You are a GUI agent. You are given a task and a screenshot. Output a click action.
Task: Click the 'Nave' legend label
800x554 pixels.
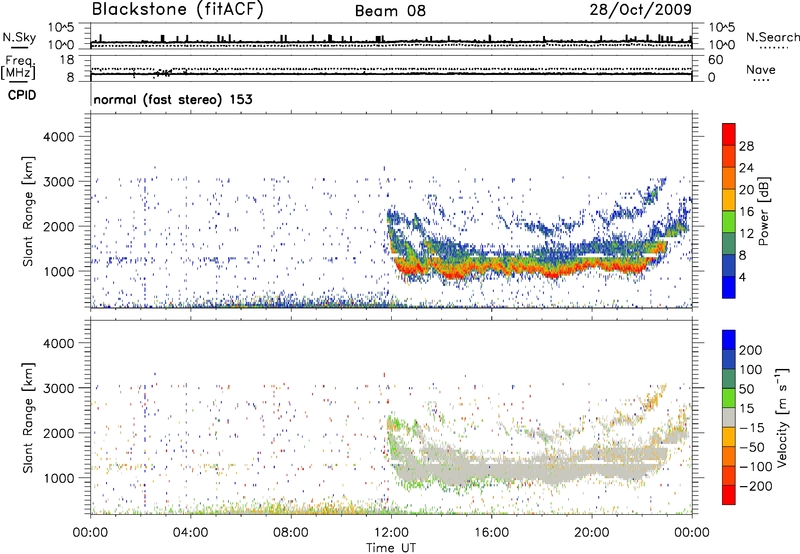coord(761,70)
